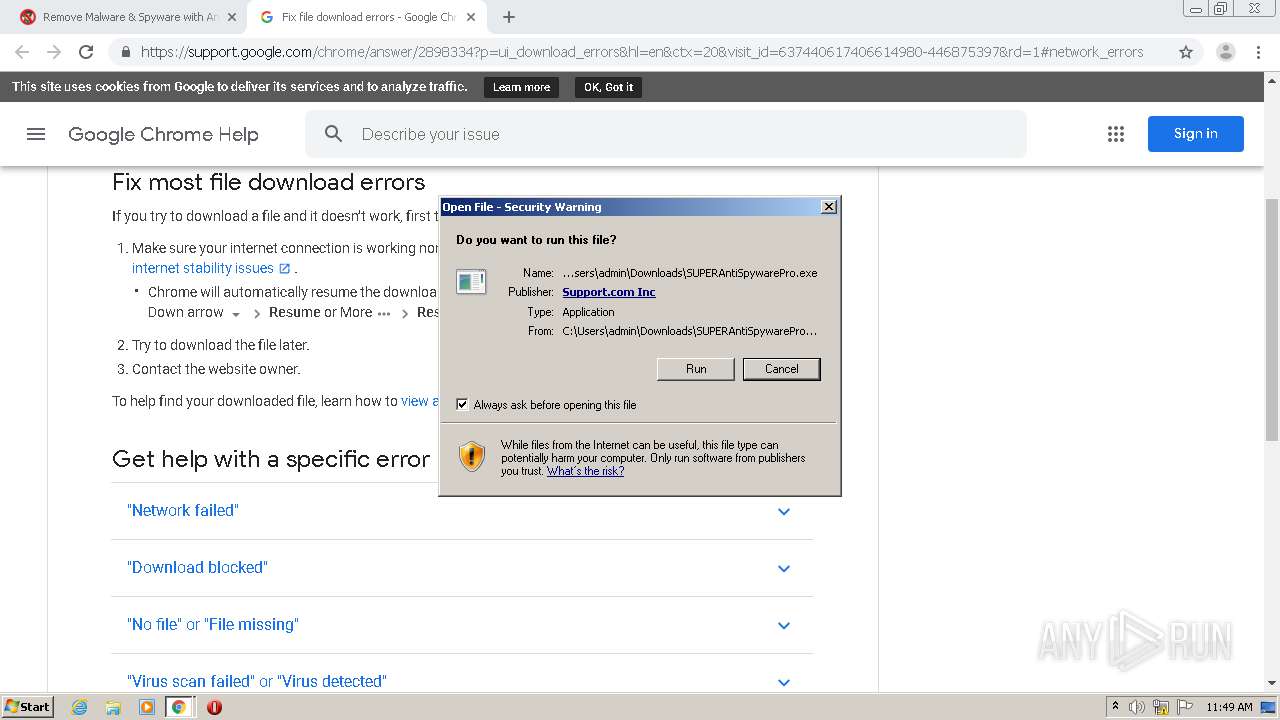Image resolution: width=1280 pixels, height=720 pixels.
Task: Show hidden system tray icons
Action: (x=1115, y=707)
